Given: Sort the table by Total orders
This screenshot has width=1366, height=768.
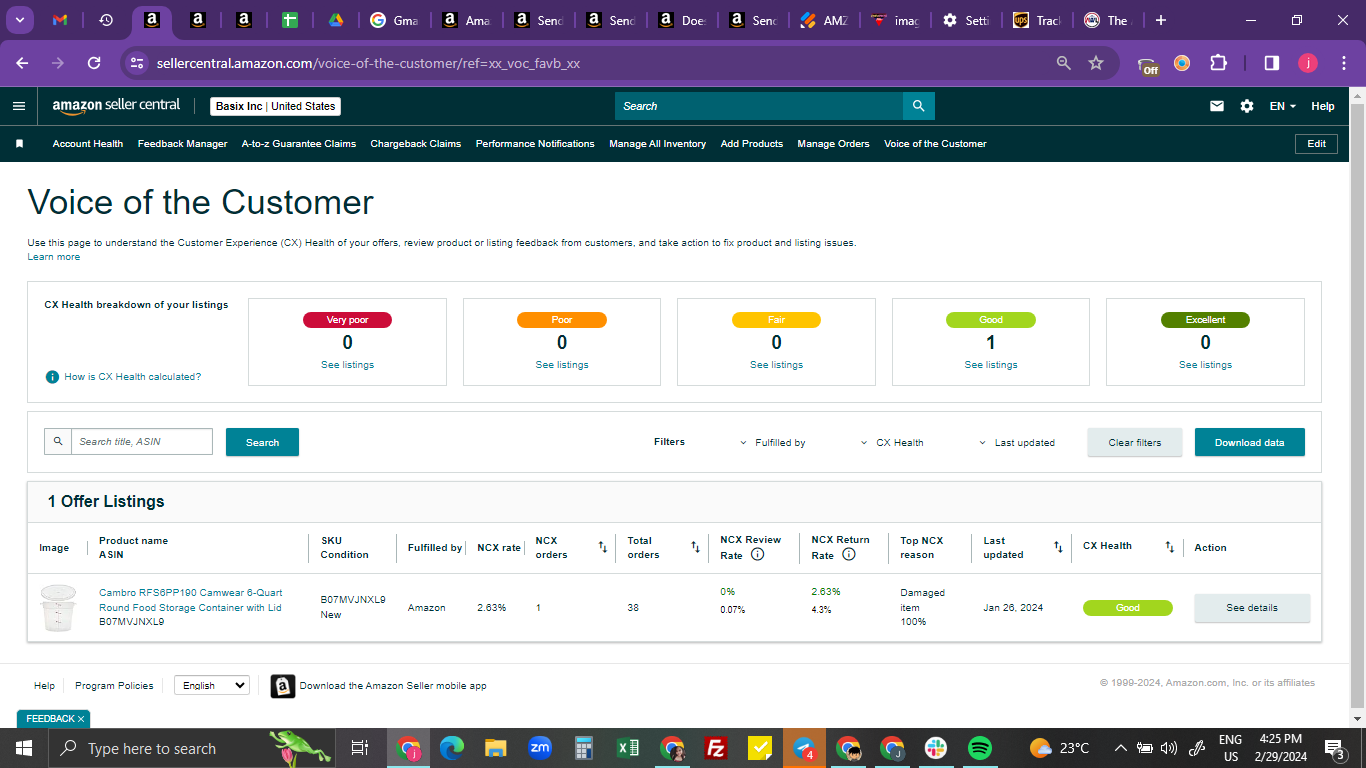Looking at the screenshot, I should [x=695, y=547].
